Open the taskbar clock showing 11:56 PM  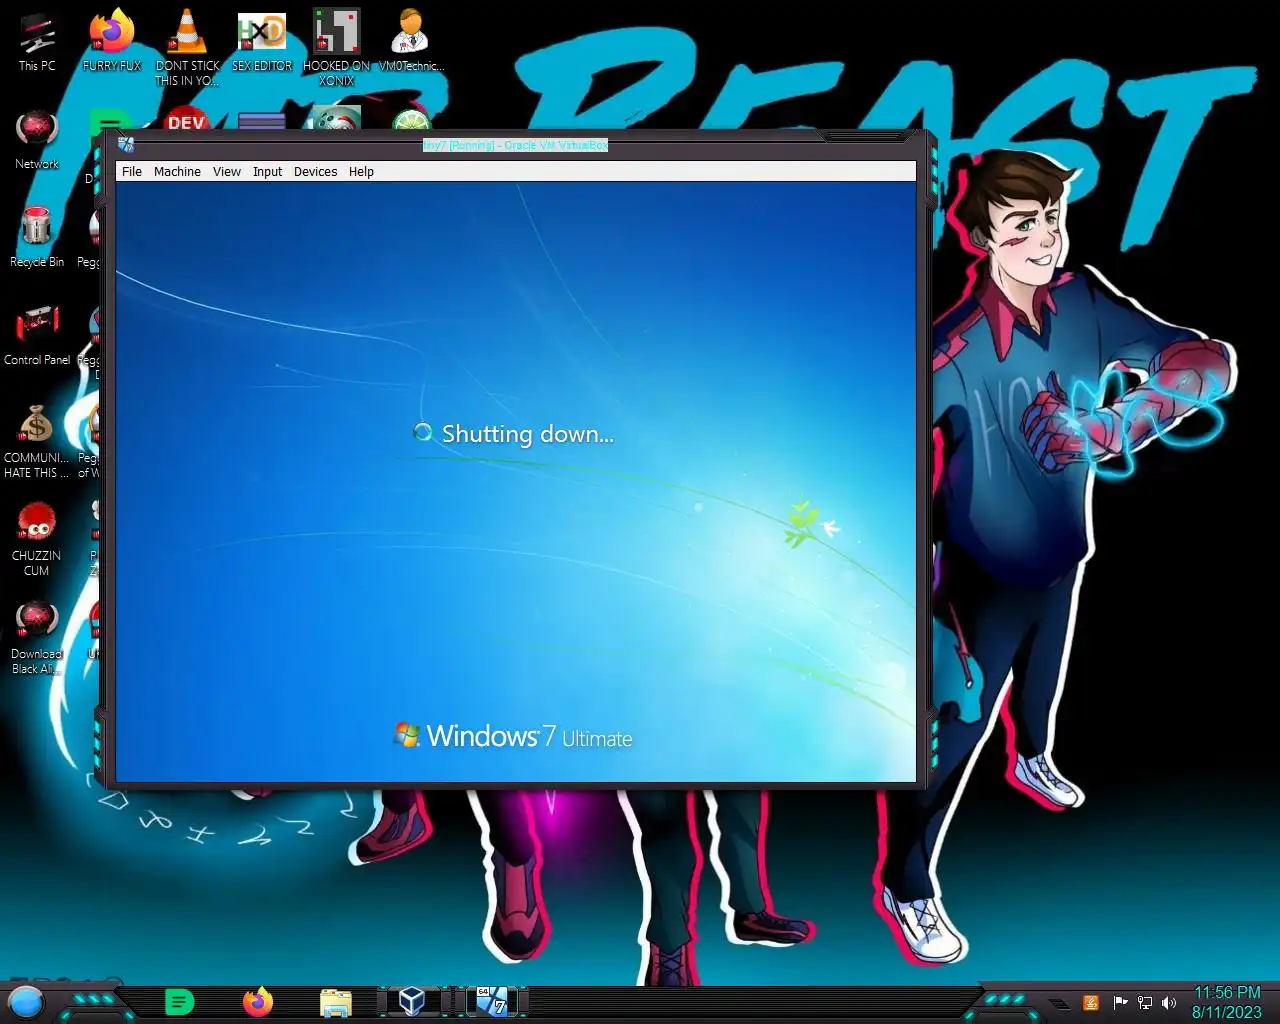click(1227, 1002)
